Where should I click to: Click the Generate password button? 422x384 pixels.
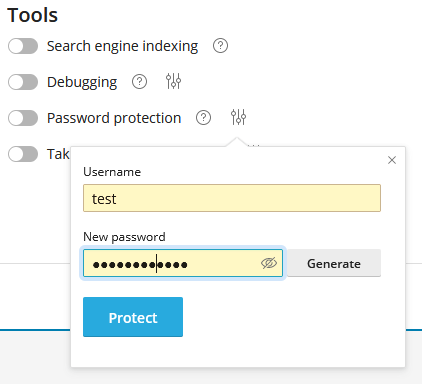click(334, 263)
